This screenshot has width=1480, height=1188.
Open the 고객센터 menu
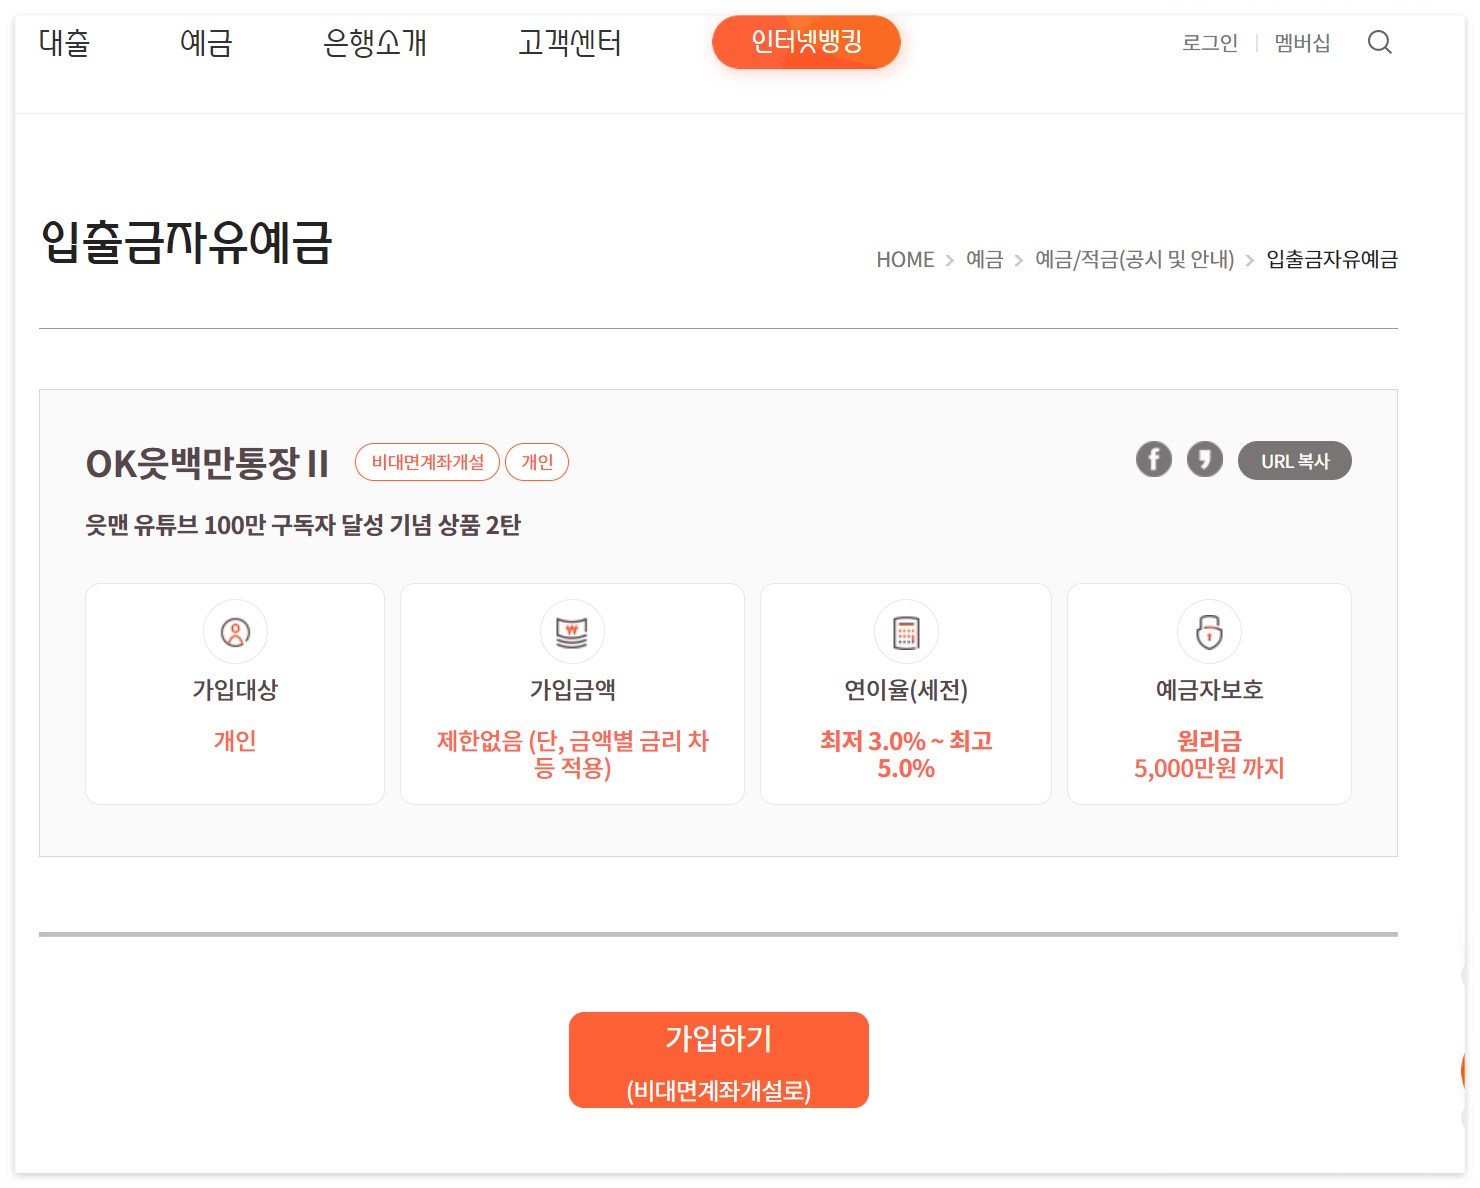tap(569, 42)
